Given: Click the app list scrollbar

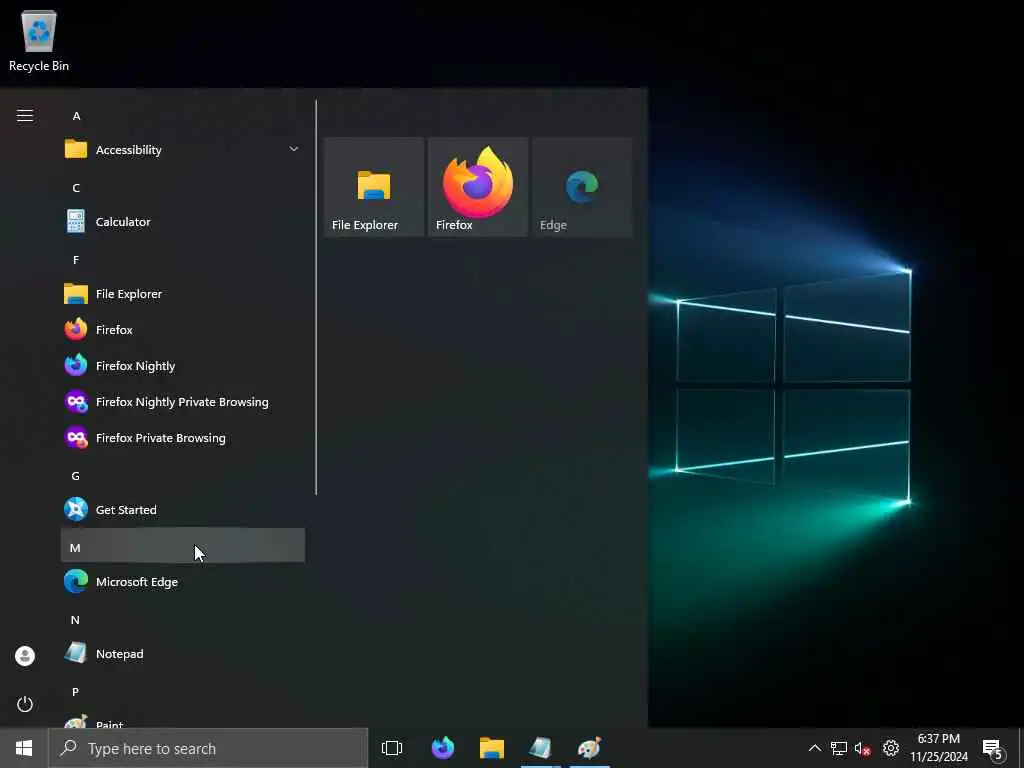Looking at the screenshot, I should (x=316, y=297).
